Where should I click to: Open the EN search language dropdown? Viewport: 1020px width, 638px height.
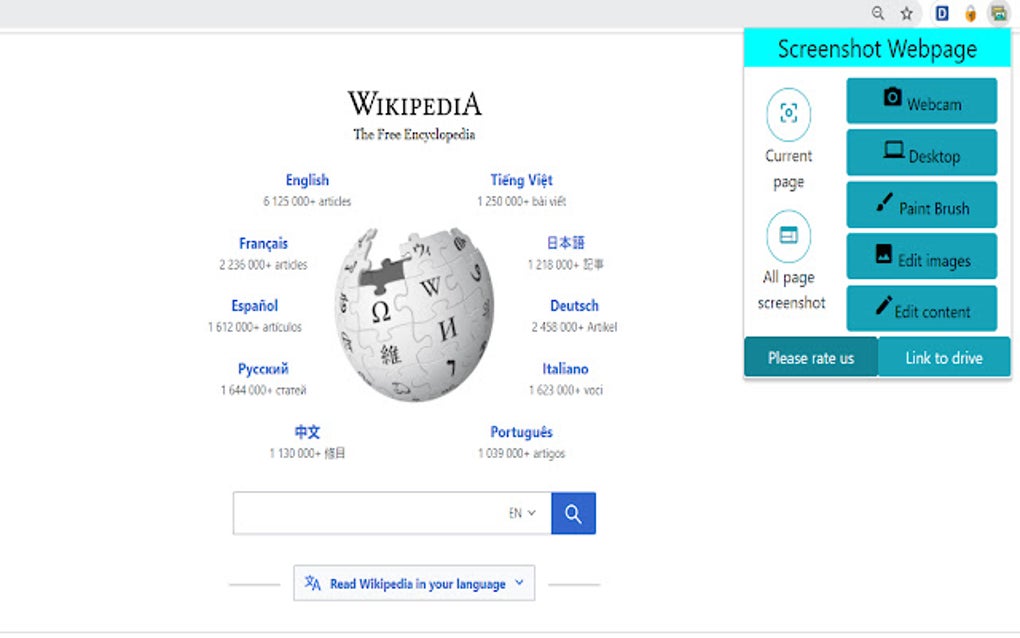[x=522, y=513]
